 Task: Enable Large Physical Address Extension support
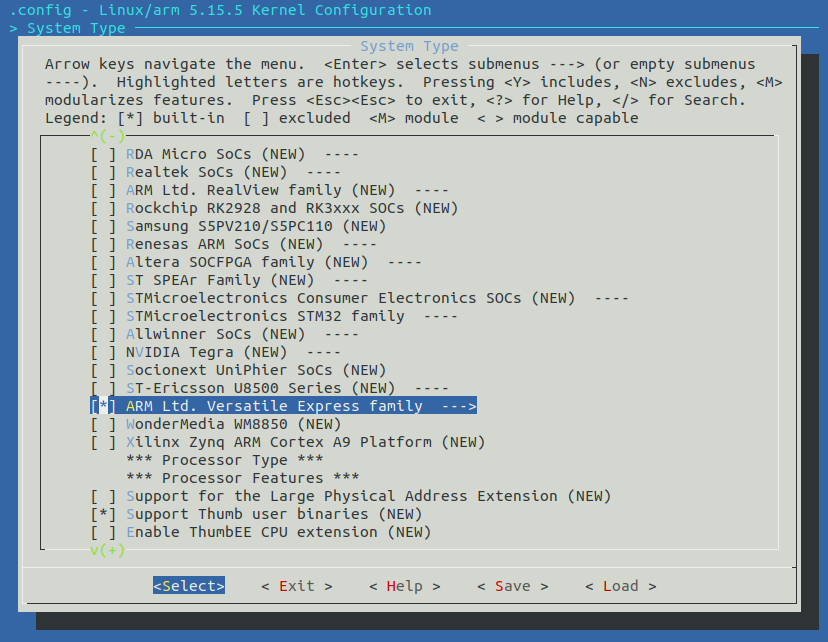click(104, 496)
